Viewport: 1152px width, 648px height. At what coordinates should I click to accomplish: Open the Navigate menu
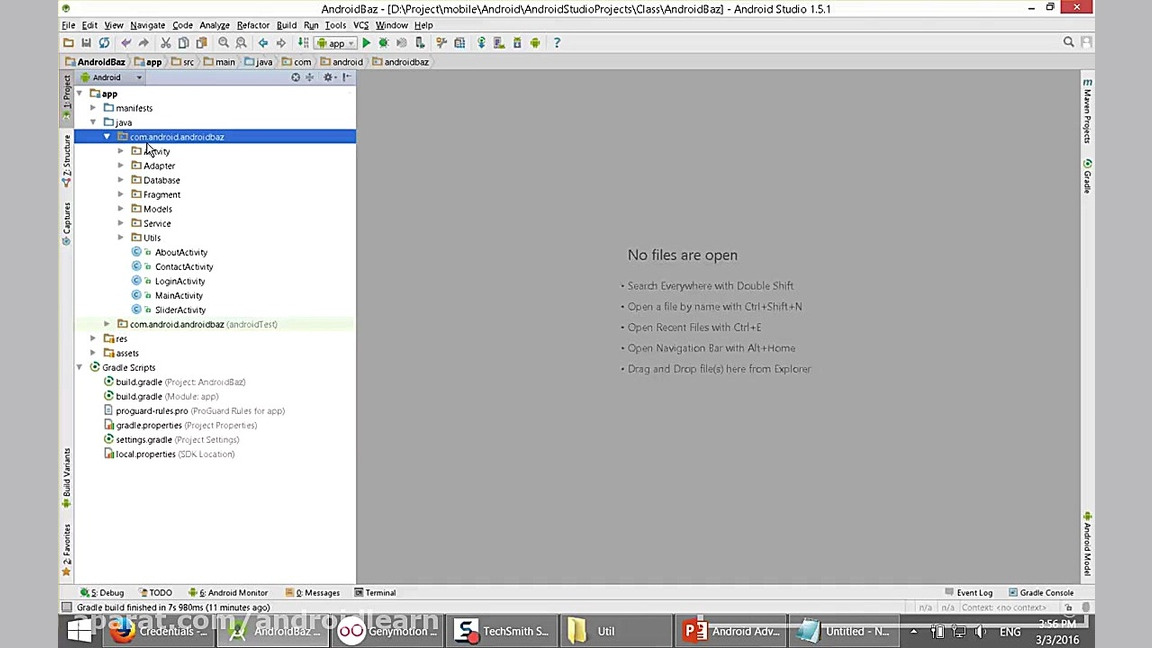point(148,25)
